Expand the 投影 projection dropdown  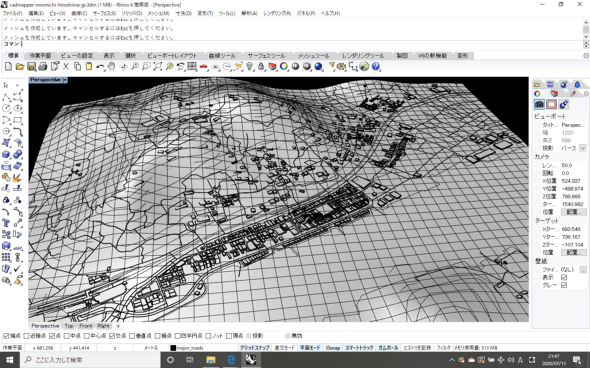point(583,148)
